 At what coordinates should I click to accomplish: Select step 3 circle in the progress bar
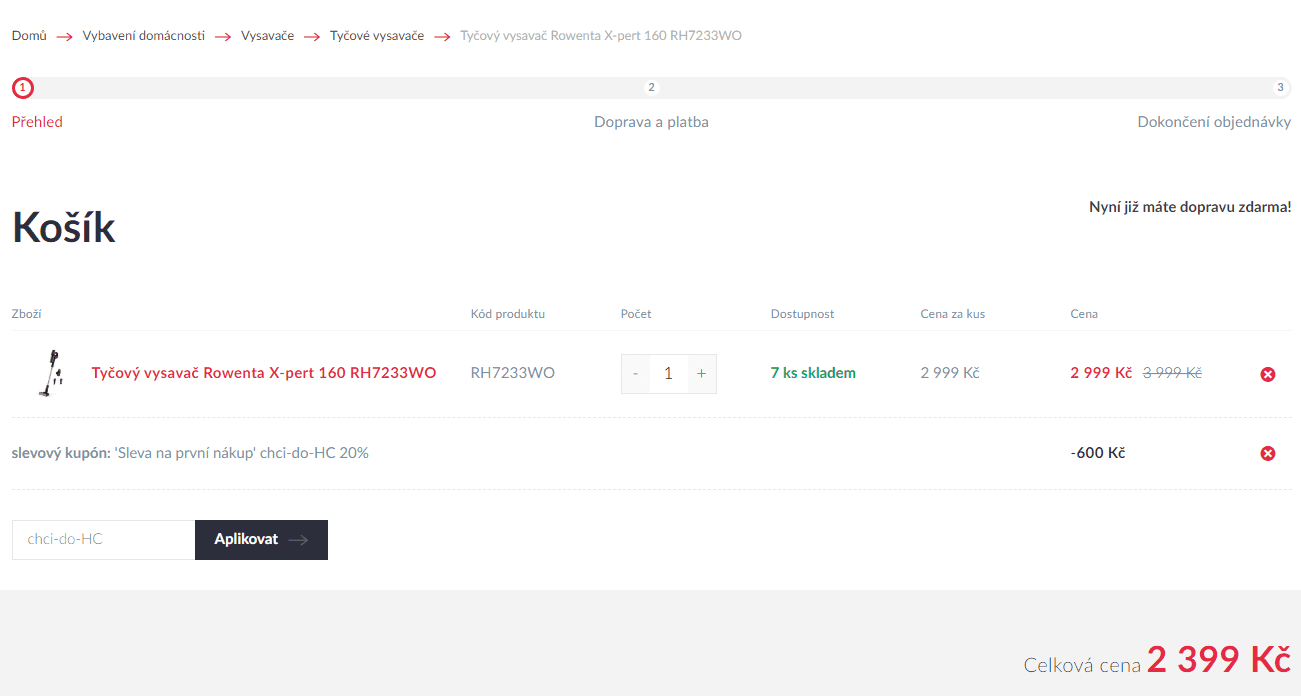click(1281, 88)
